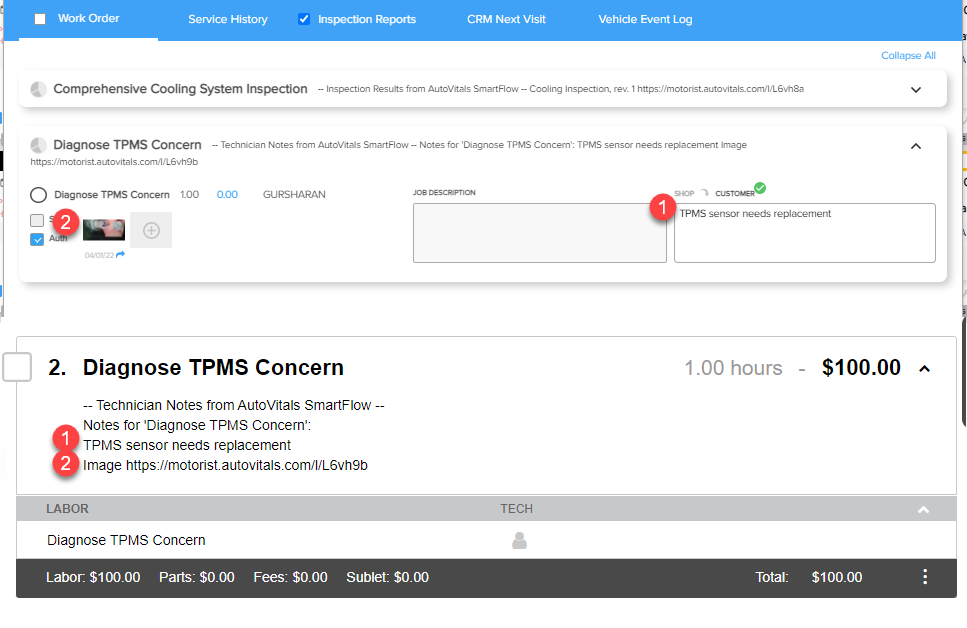Open the TPMS sensor image thumbnail
The width and height of the screenshot is (967, 628).
(104, 229)
